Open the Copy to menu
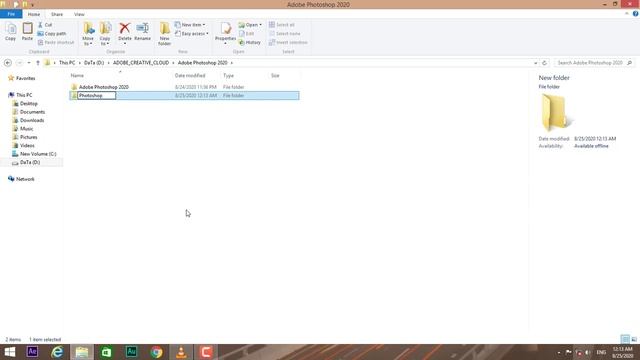640x360 pixels. (105, 34)
